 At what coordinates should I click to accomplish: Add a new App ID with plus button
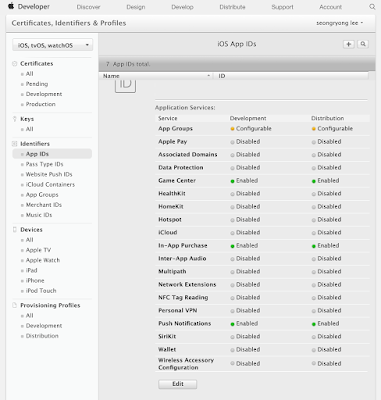pyautogui.click(x=349, y=44)
